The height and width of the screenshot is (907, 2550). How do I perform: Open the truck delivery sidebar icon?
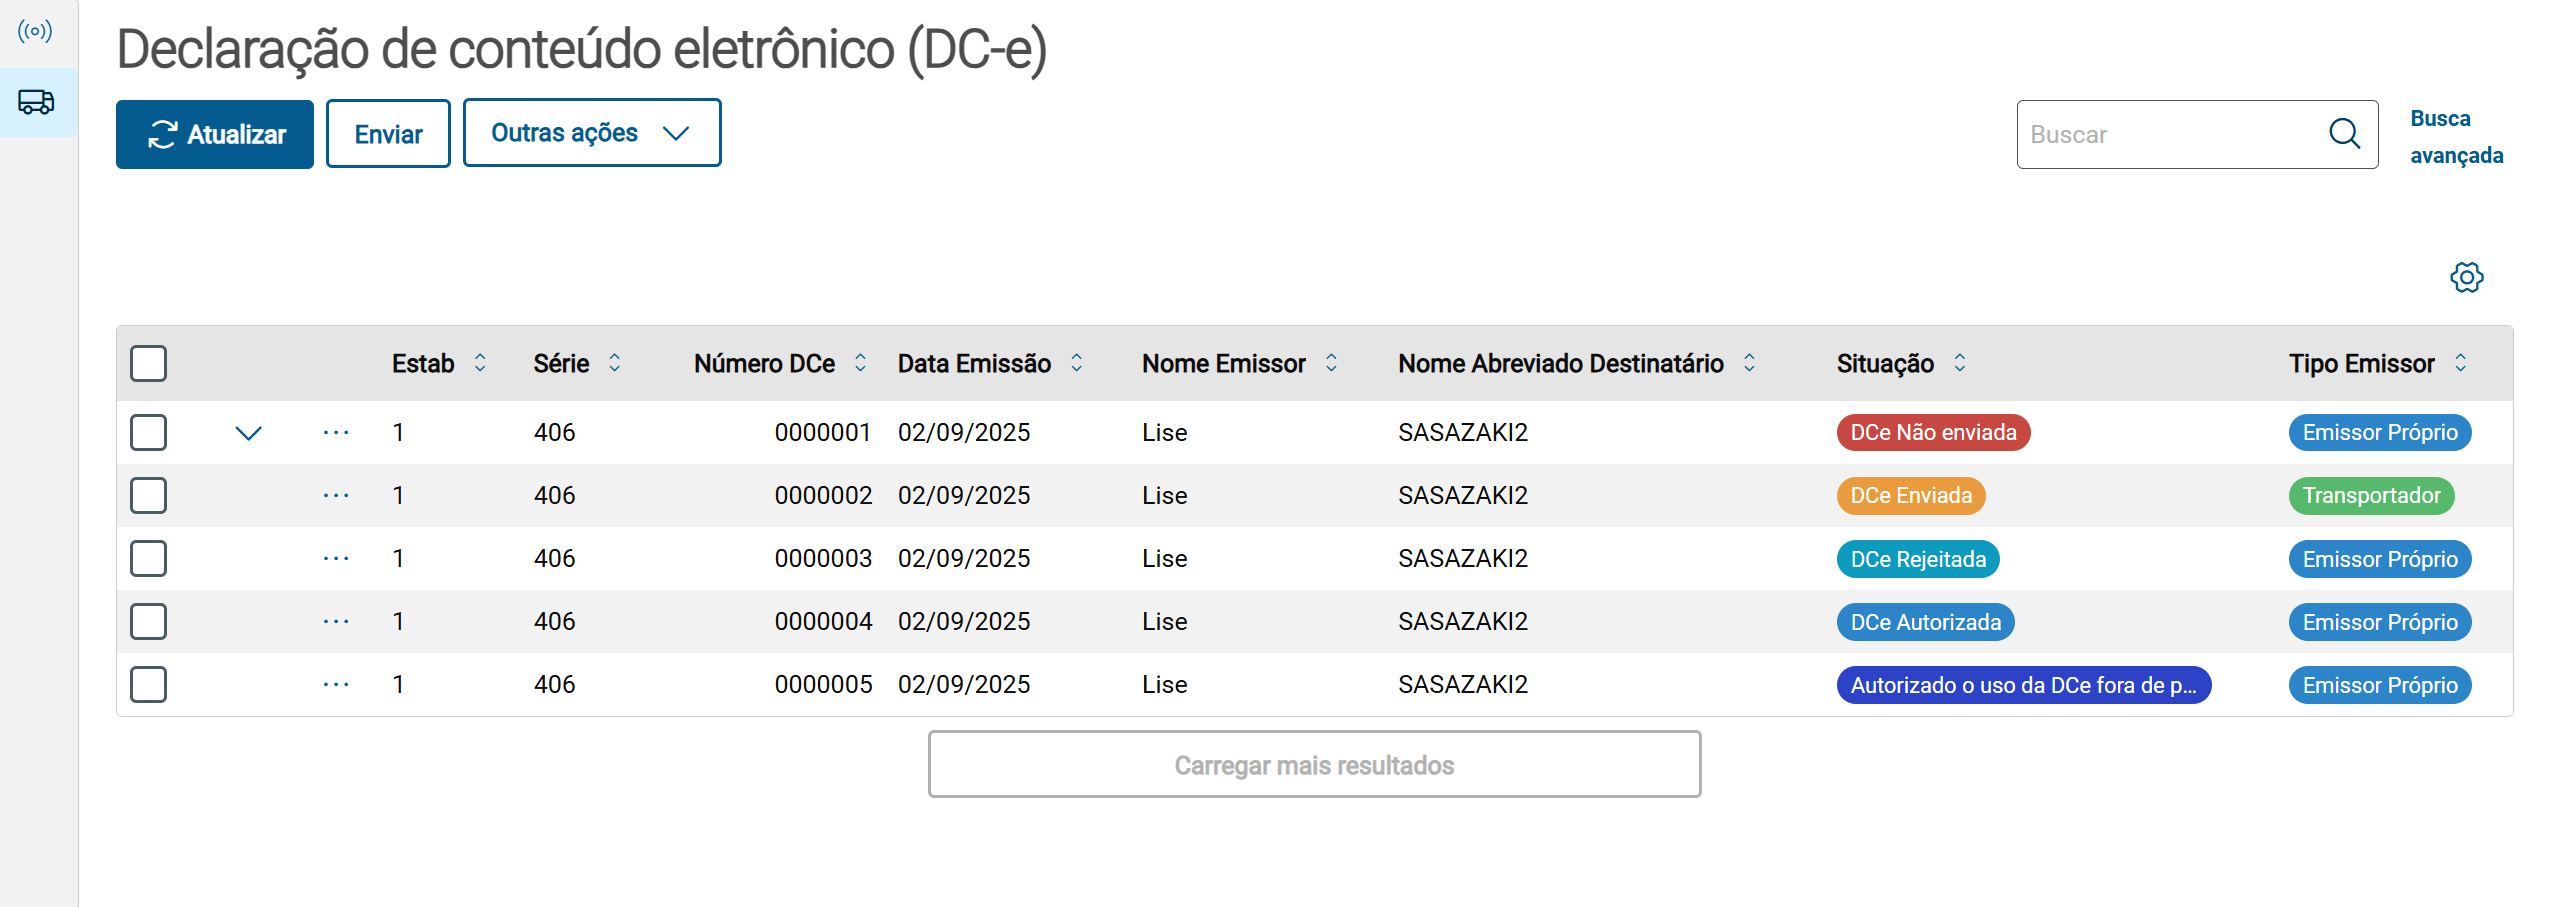(37, 102)
